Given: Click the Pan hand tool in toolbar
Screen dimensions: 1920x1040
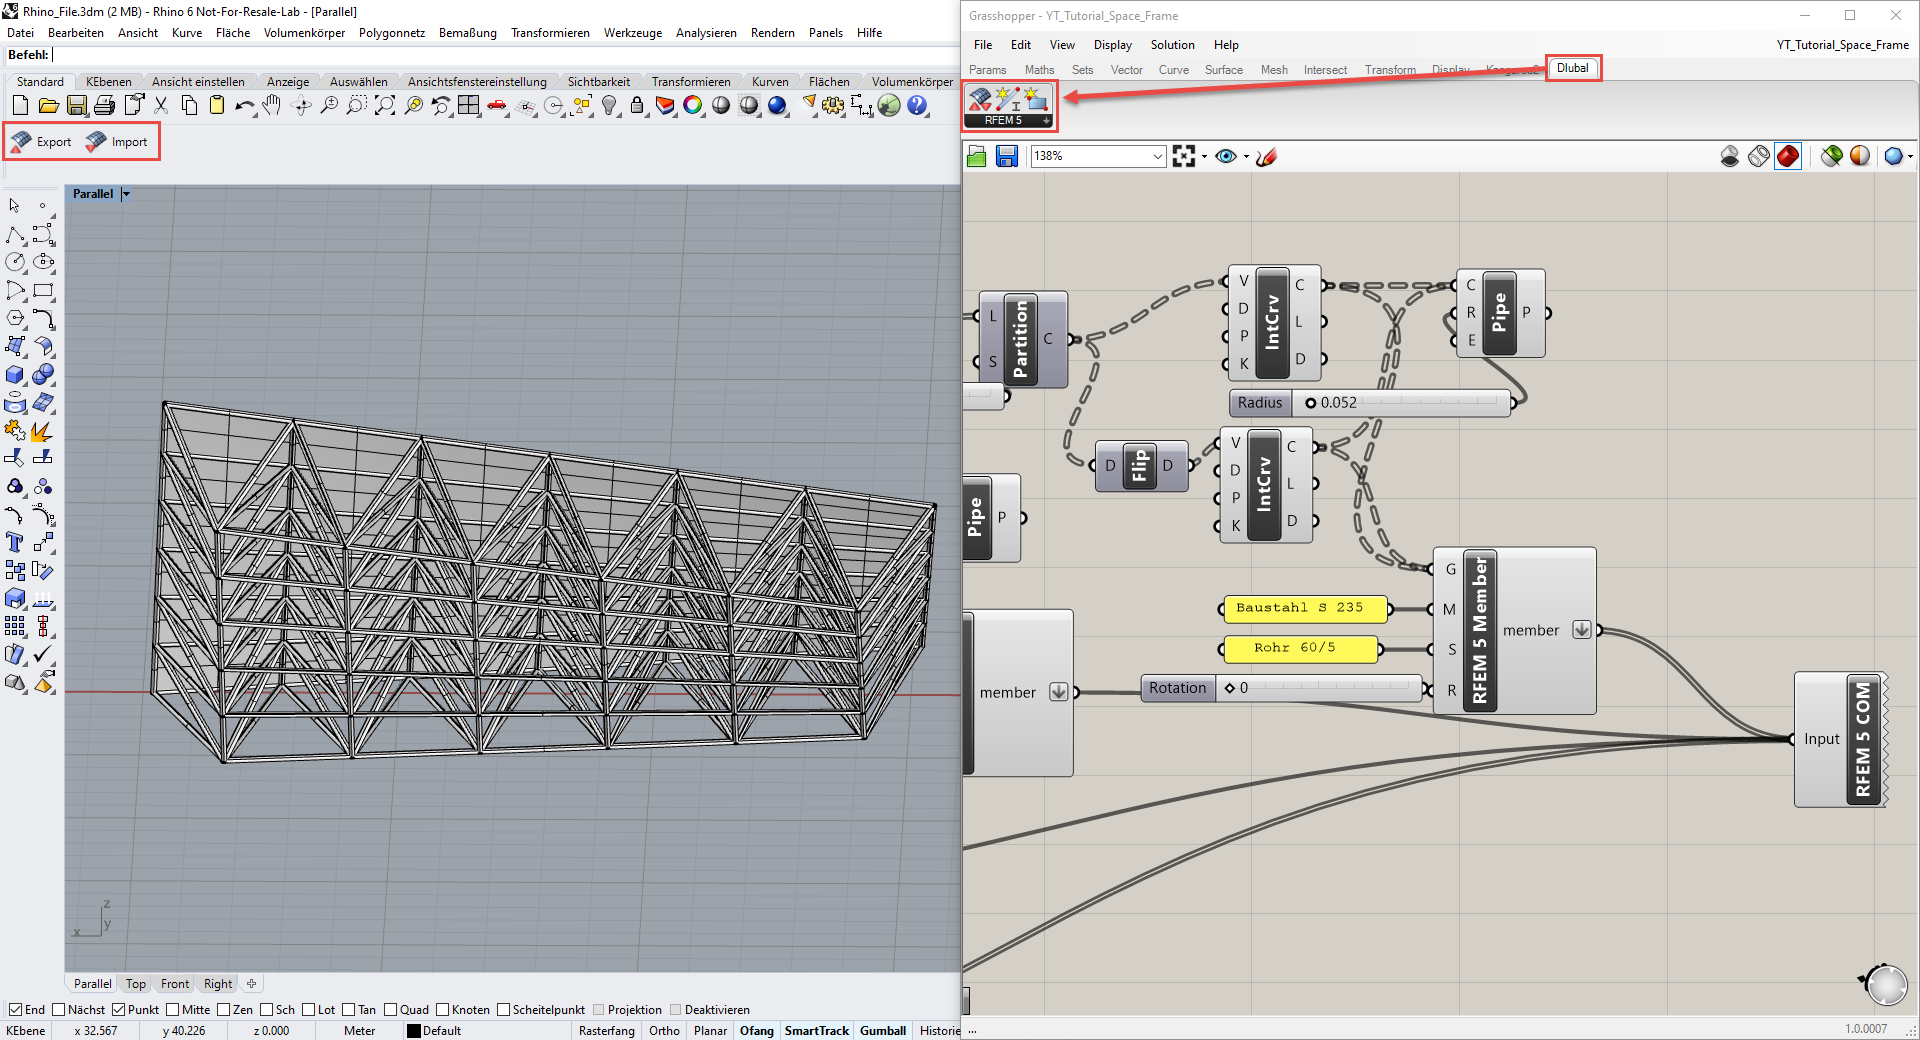Looking at the screenshot, I should point(272,106).
